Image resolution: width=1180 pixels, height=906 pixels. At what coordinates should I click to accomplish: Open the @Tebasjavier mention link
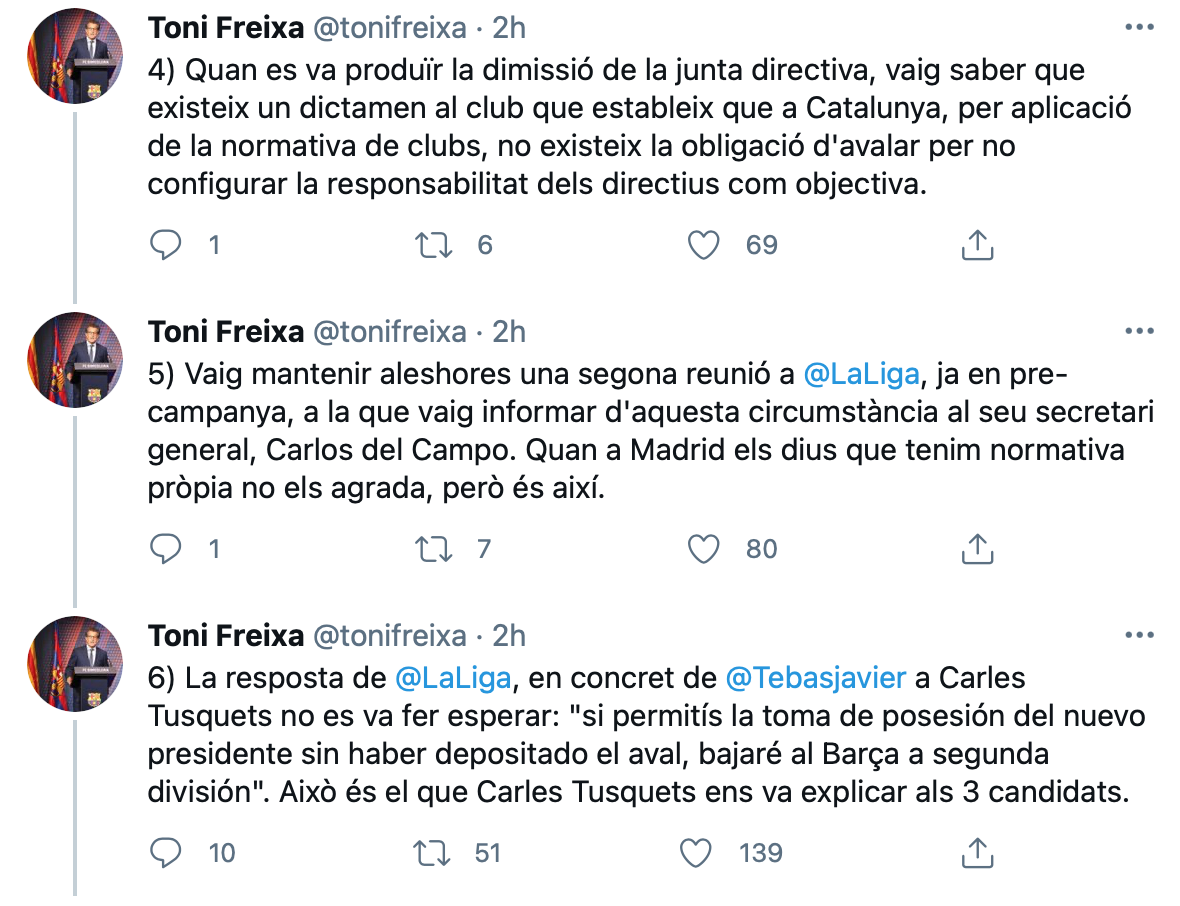coord(815,678)
